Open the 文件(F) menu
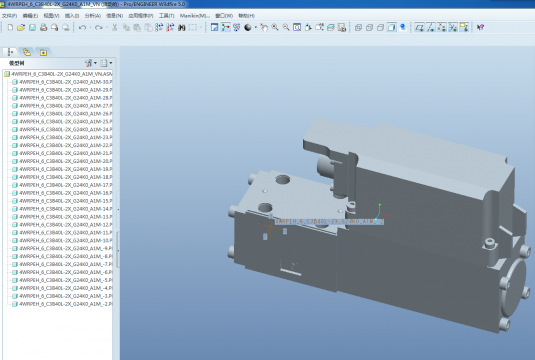Screen dimensions: 535x360 pos(9,16)
